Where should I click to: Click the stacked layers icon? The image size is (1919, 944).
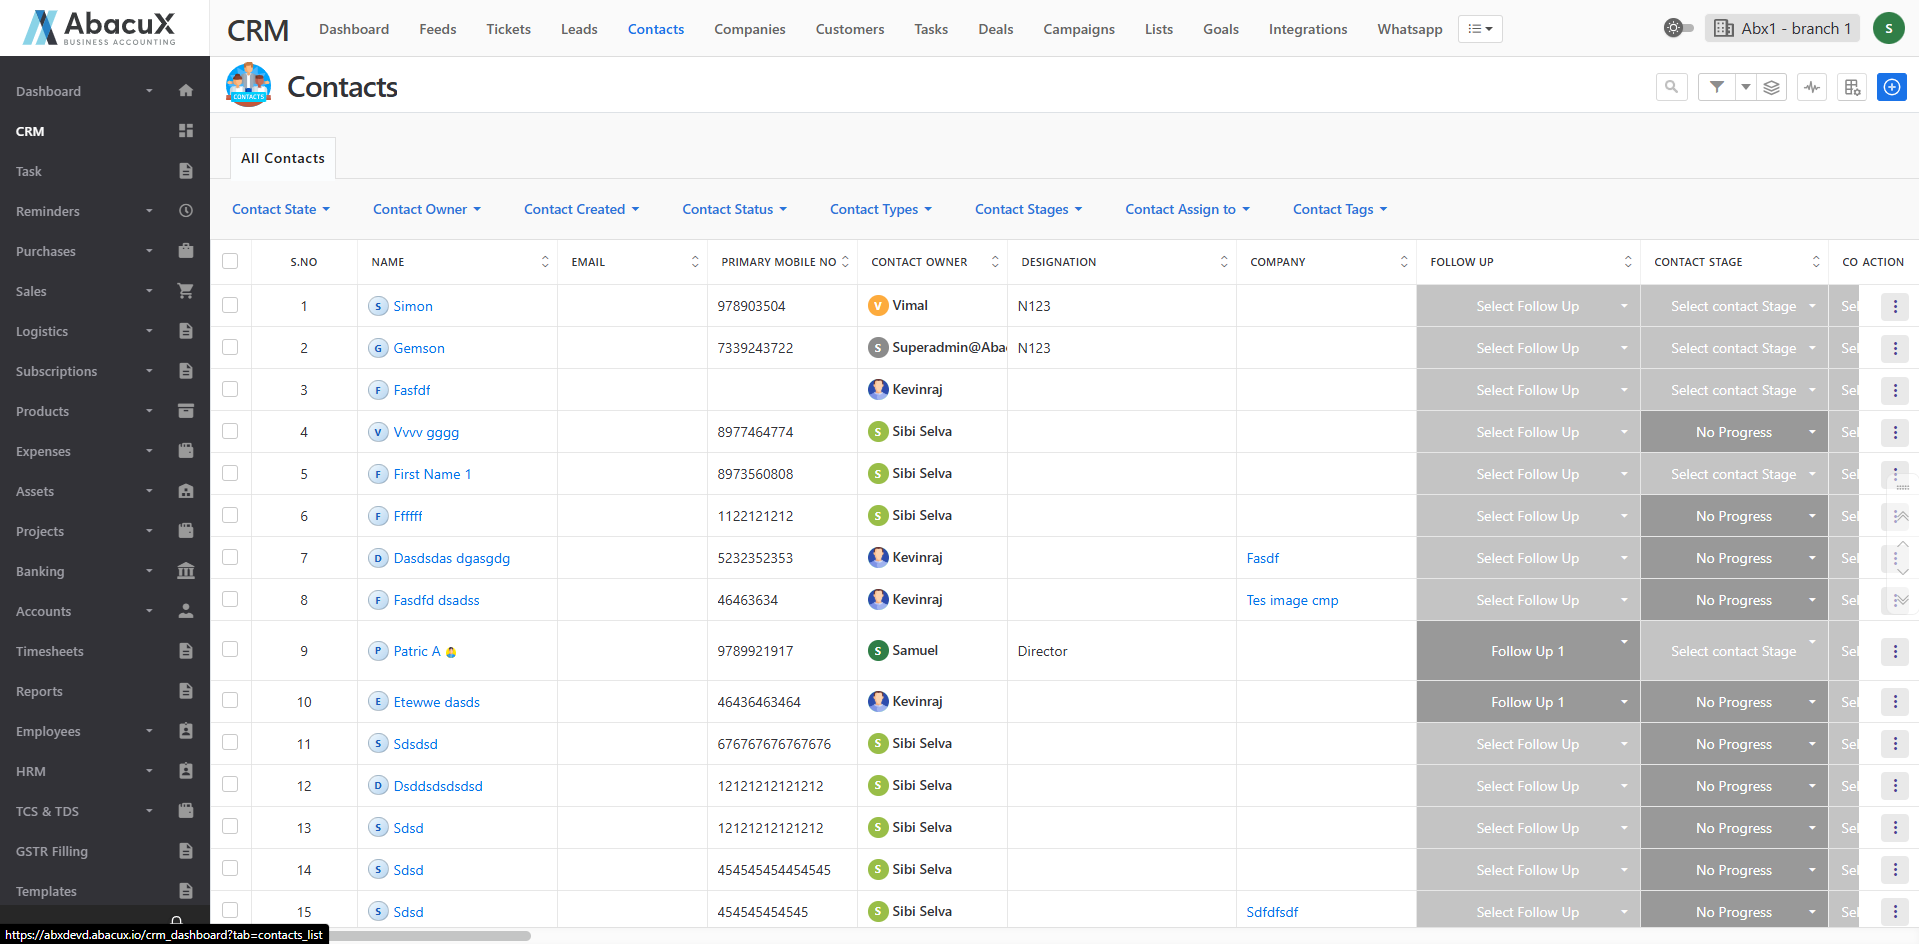click(x=1771, y=87)
